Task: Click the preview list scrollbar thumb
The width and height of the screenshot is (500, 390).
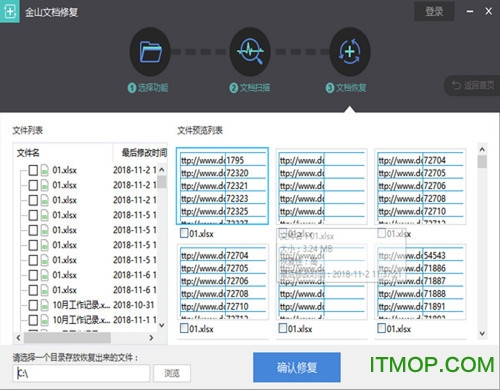Action: [482, 162]
